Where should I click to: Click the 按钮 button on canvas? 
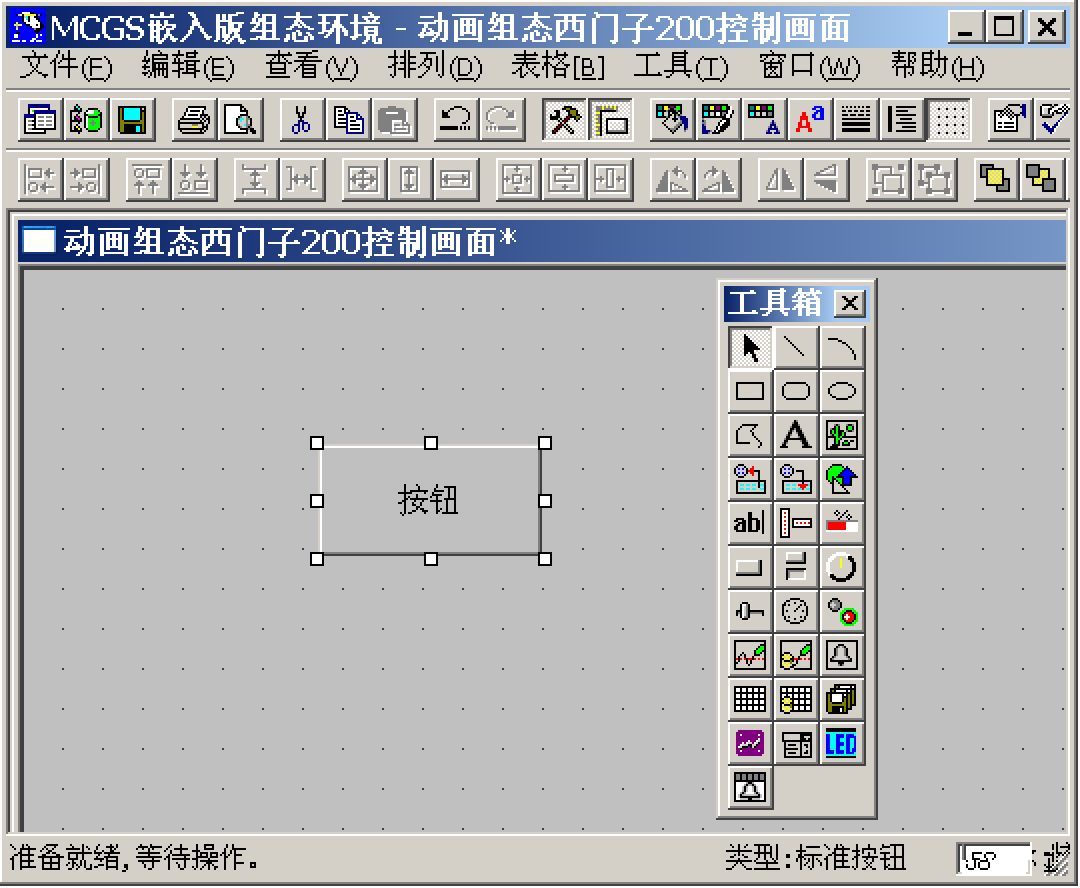point(430,501)
